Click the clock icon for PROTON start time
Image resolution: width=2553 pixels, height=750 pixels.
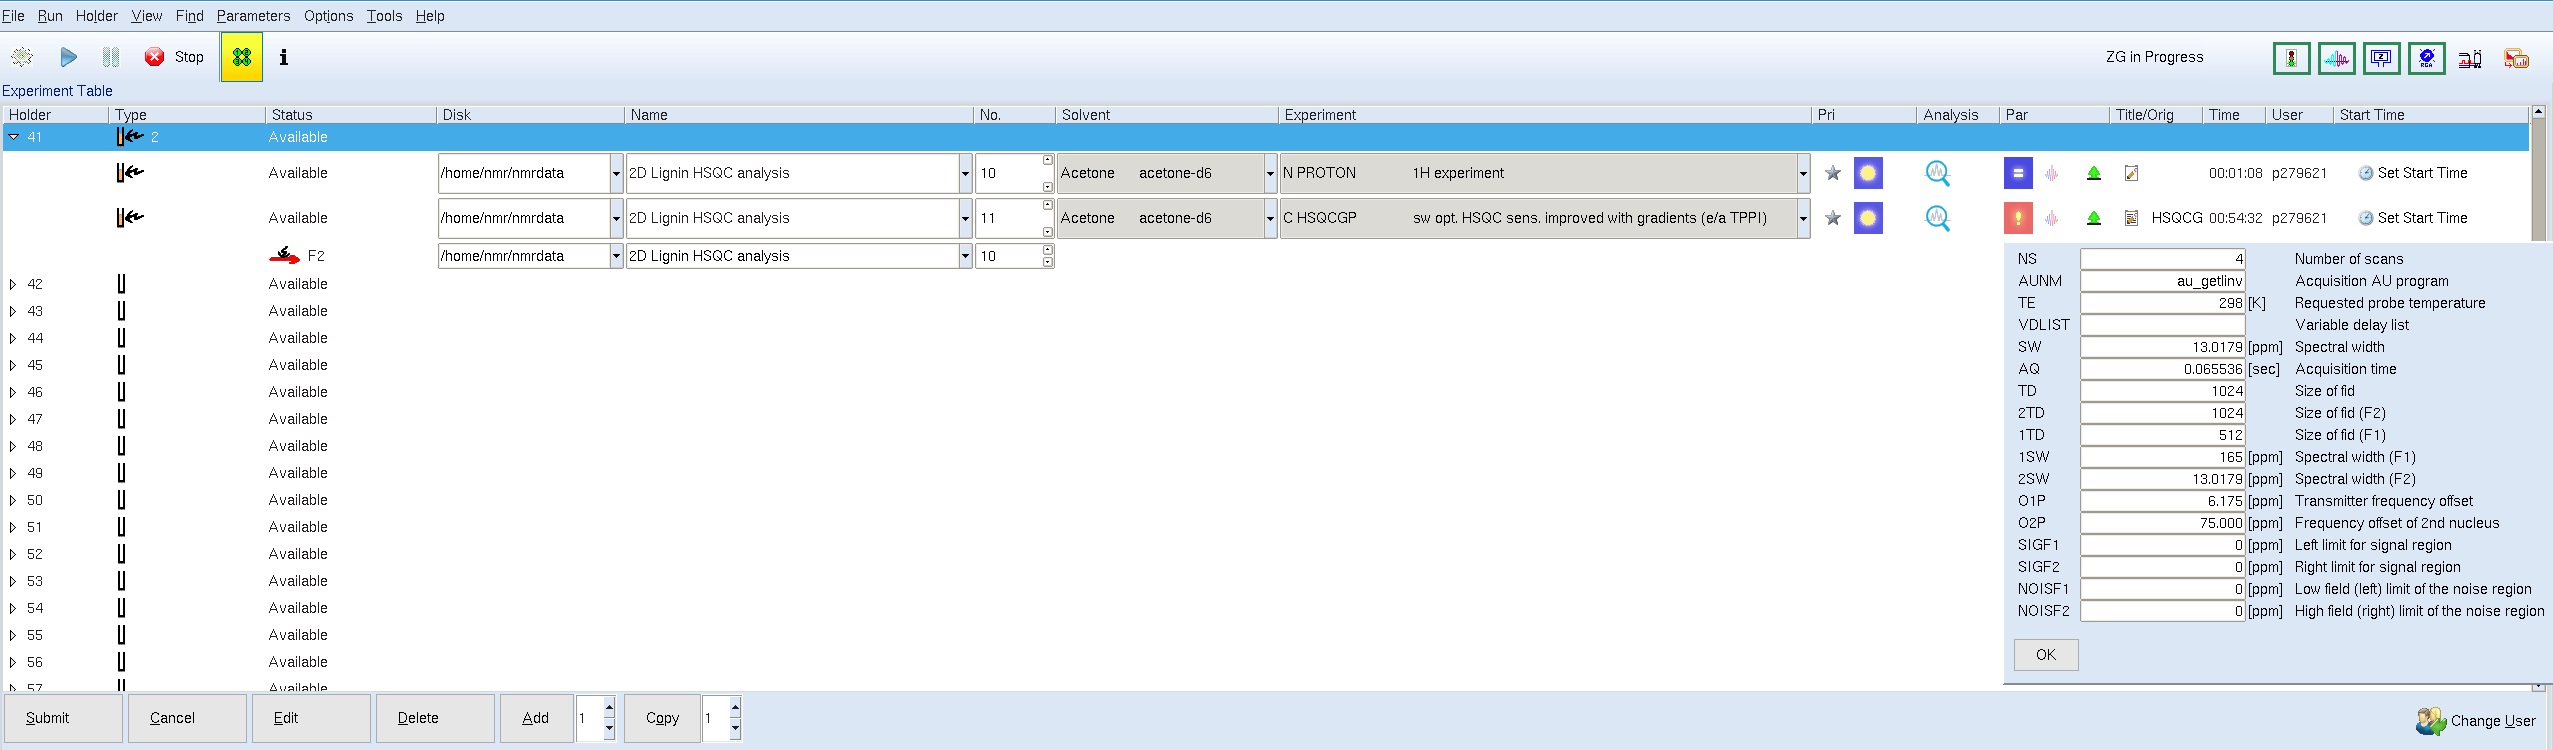[2366, 173]
